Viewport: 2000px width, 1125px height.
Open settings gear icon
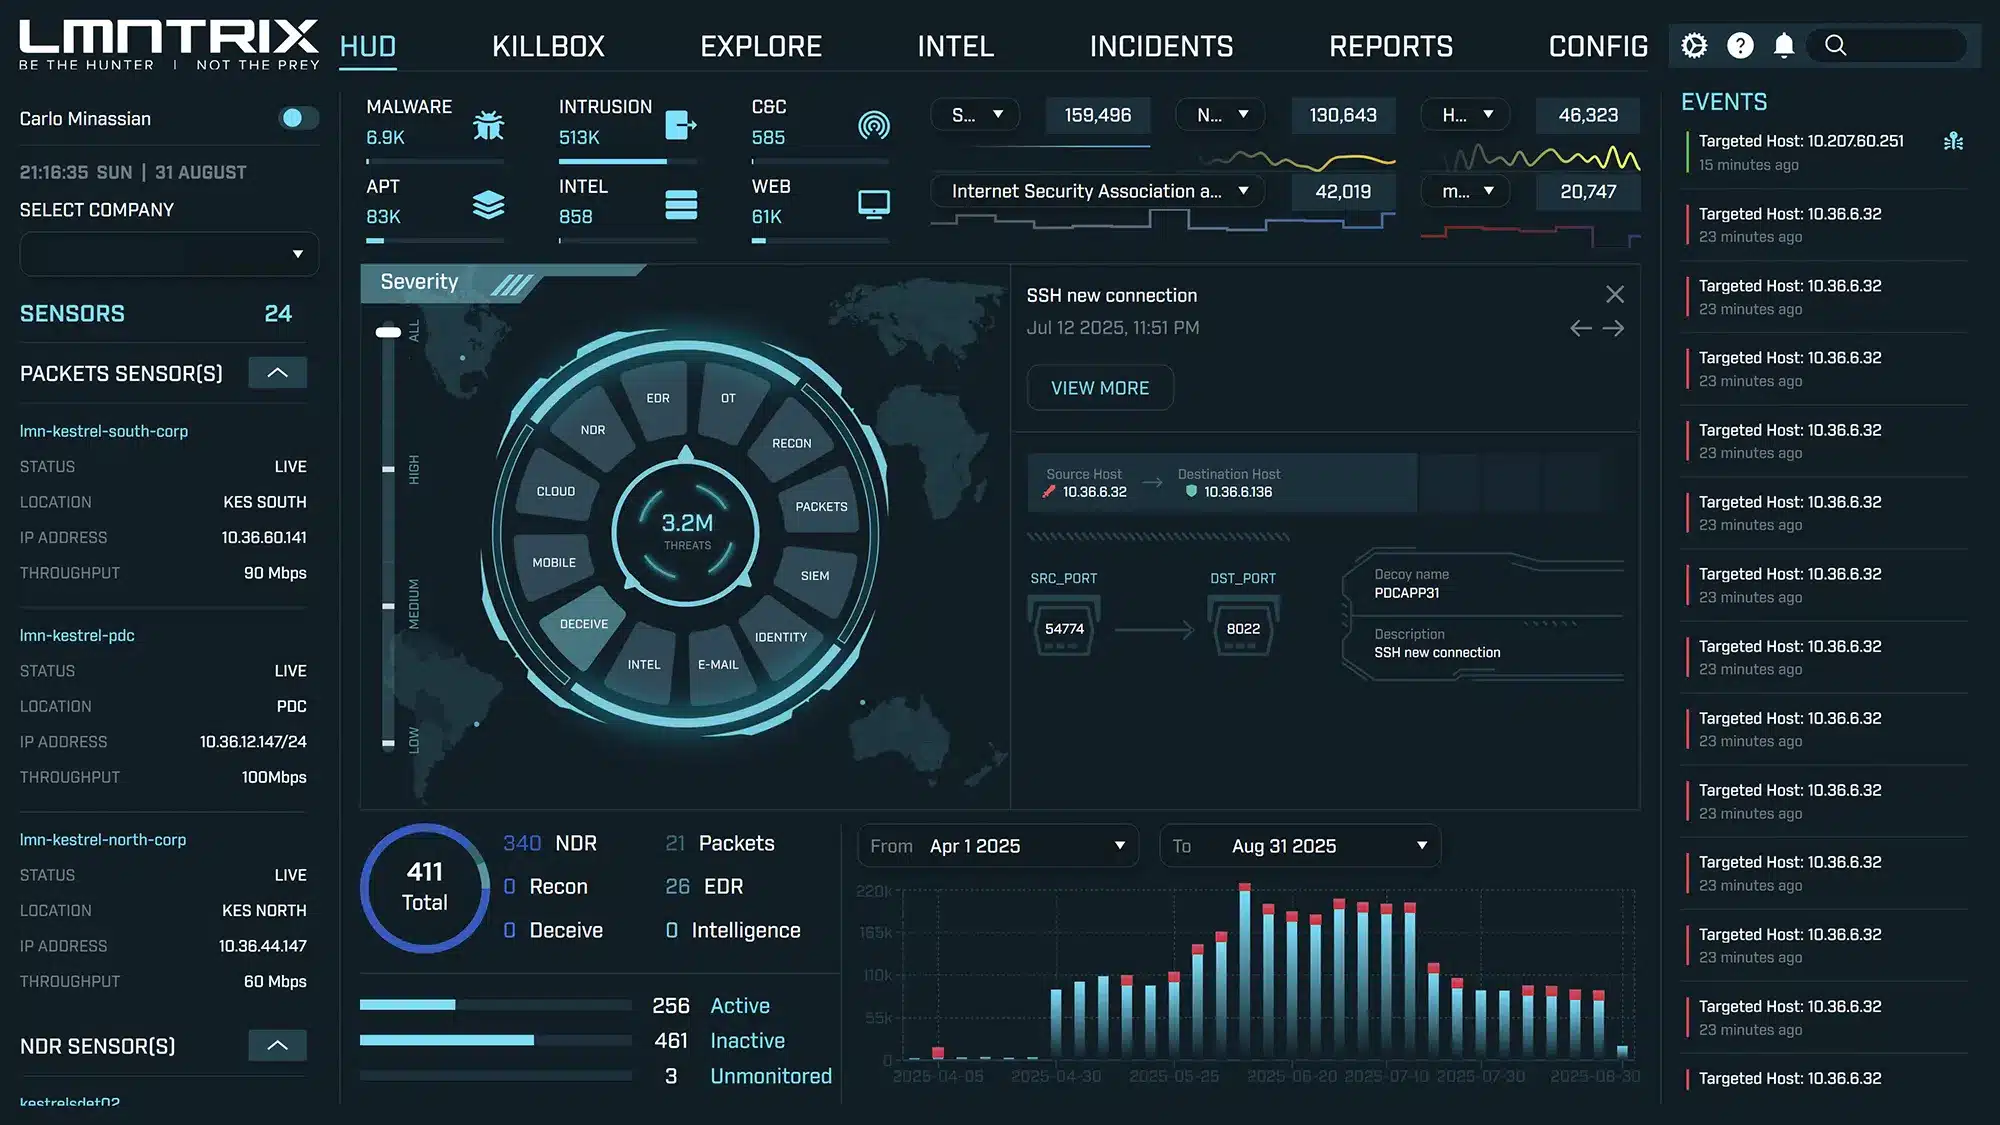pos(1694,46)
